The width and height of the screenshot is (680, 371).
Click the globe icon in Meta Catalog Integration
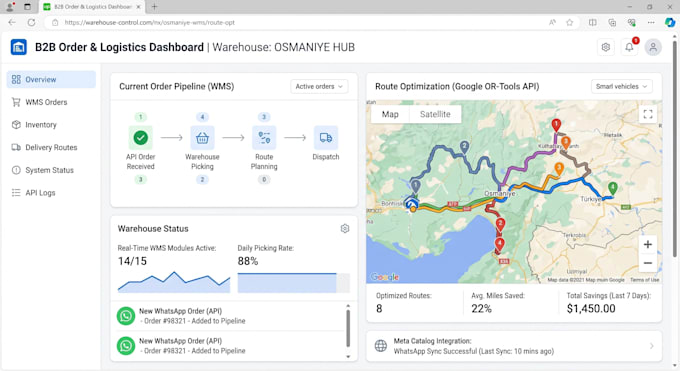pos(381,346)
